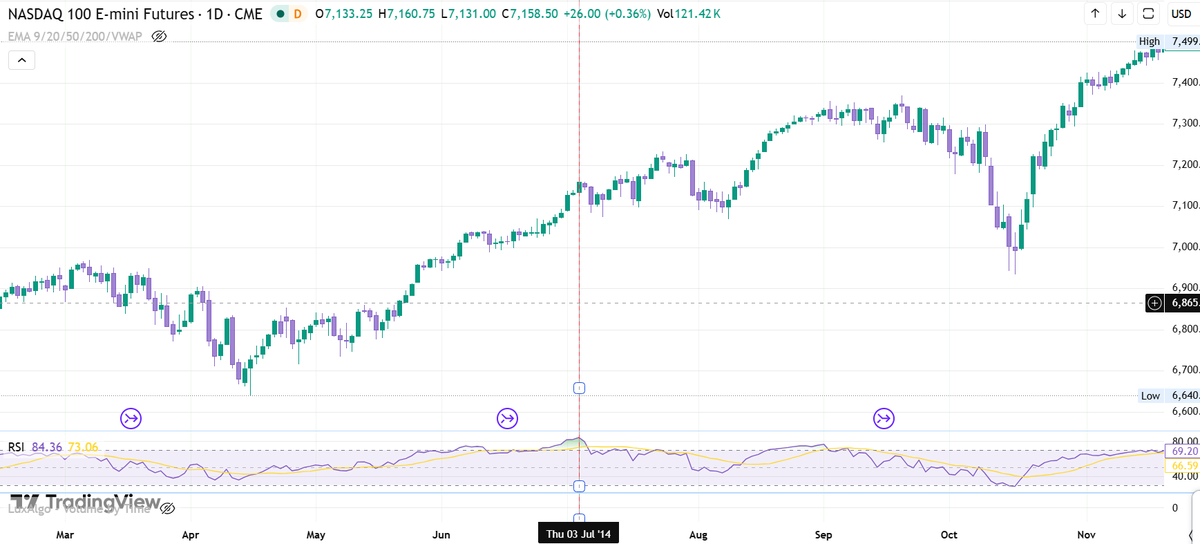Click the yellow 66.59 RSI axis value
Image resolution: width=1200 pixels, height=544 pixels.
pyautogui.click(x=1183, y=465)
